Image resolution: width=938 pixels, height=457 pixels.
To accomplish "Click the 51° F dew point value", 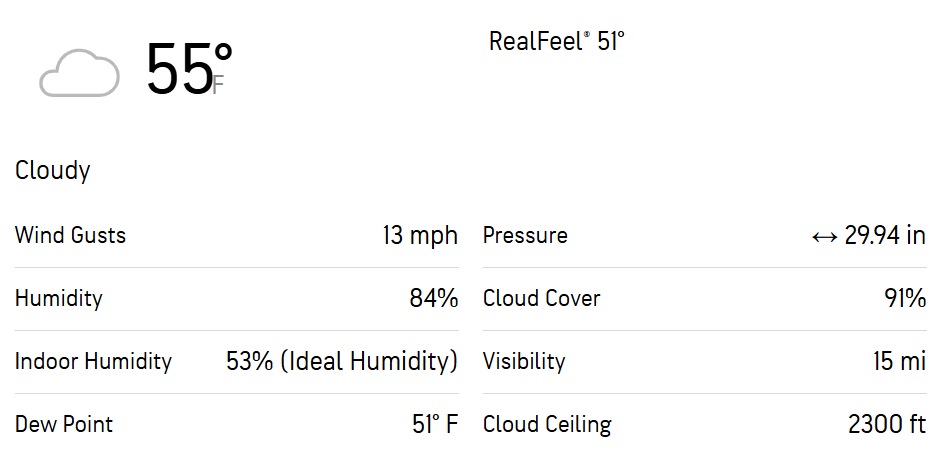I will coord(435,424).
